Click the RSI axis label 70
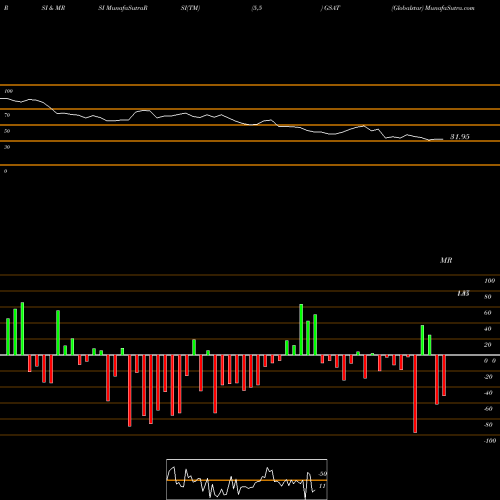 (x=7, y=115)
